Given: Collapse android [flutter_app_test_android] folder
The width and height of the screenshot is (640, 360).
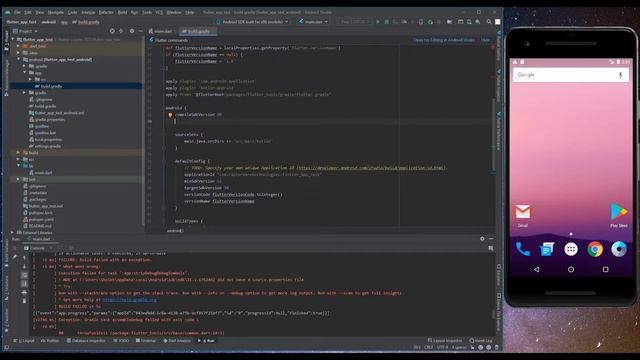Looking at the screenshot, I should pyautogui.click(x=18, y=59).
